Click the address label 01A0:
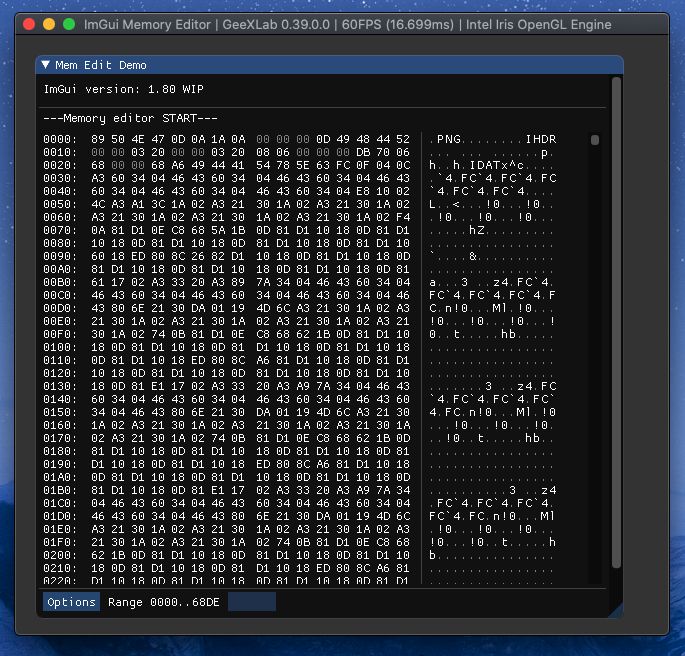This screenshot has width=685, height=656. pos(60,477)
